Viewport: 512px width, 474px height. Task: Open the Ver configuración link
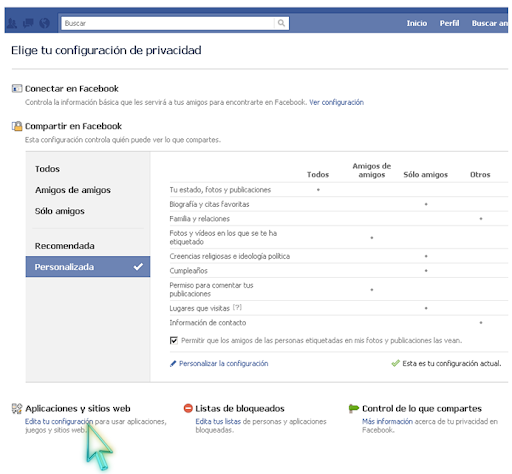336,102
